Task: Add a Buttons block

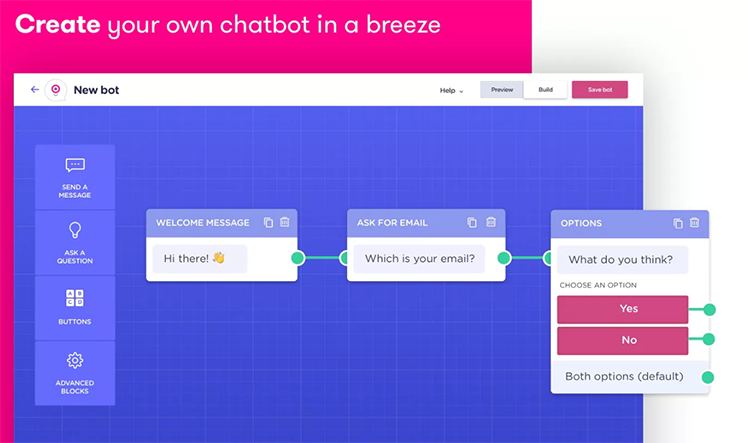Action: 75,308
